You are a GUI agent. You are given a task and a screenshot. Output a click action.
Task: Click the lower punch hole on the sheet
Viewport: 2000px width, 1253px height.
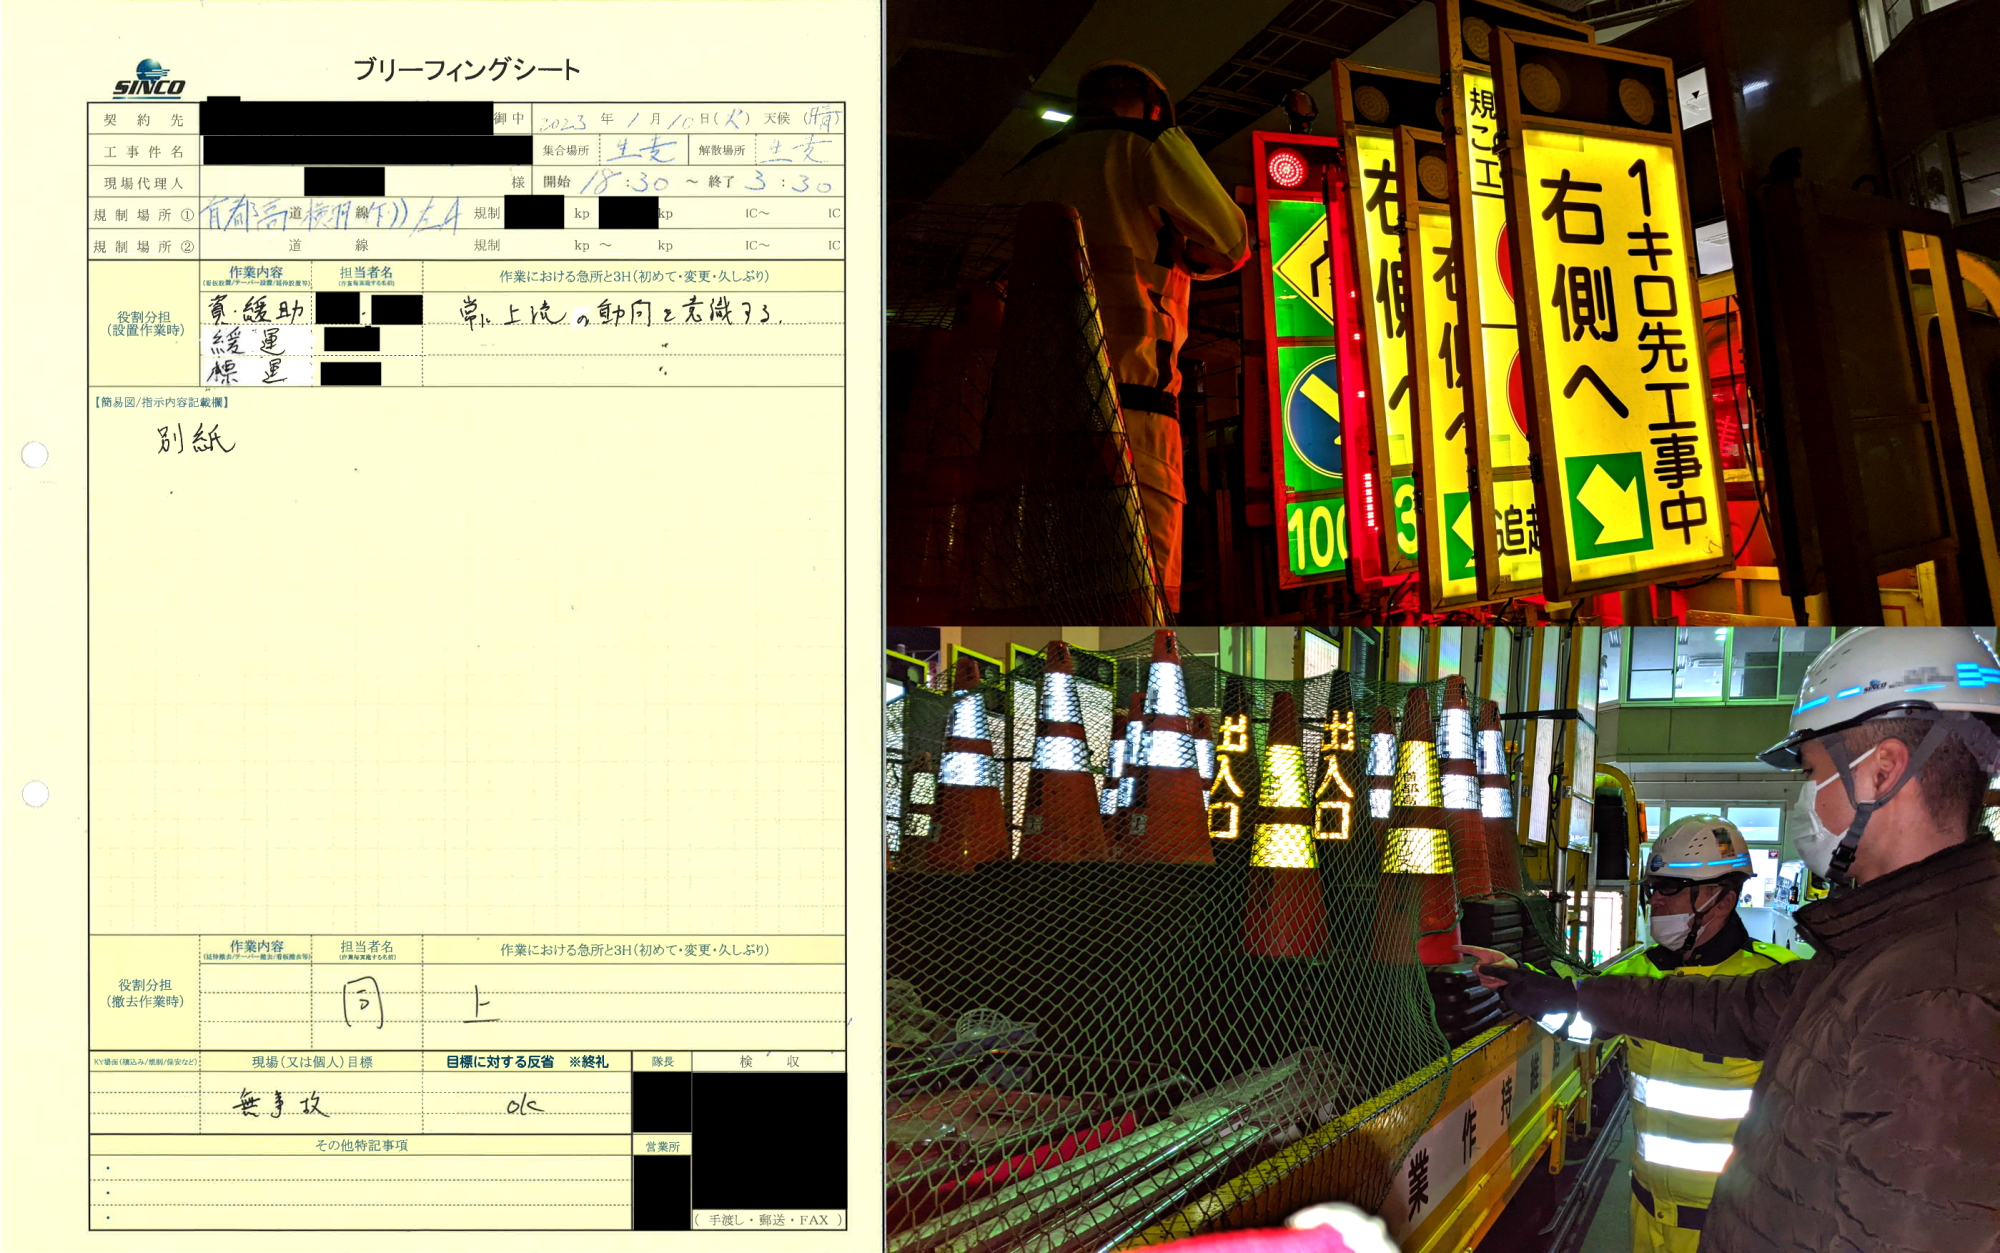[35, 794]
